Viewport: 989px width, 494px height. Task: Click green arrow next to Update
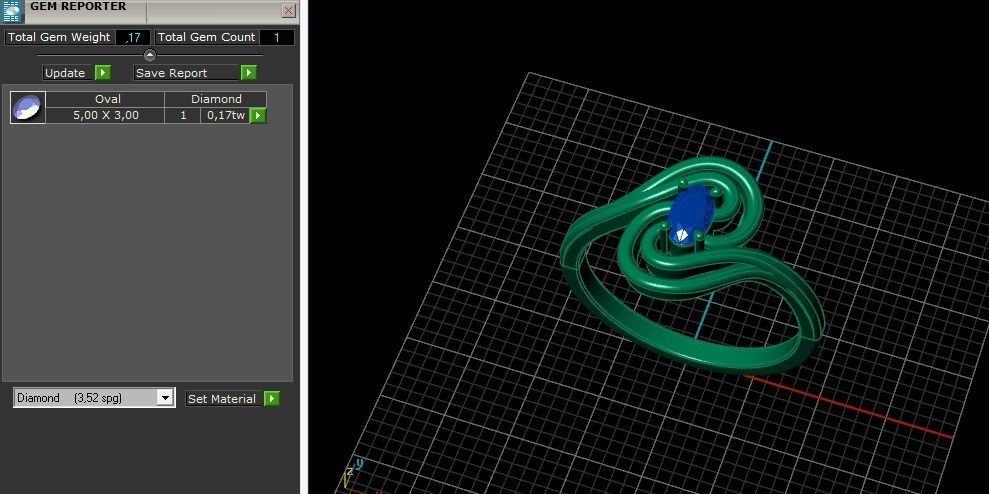tap(103, 73)
